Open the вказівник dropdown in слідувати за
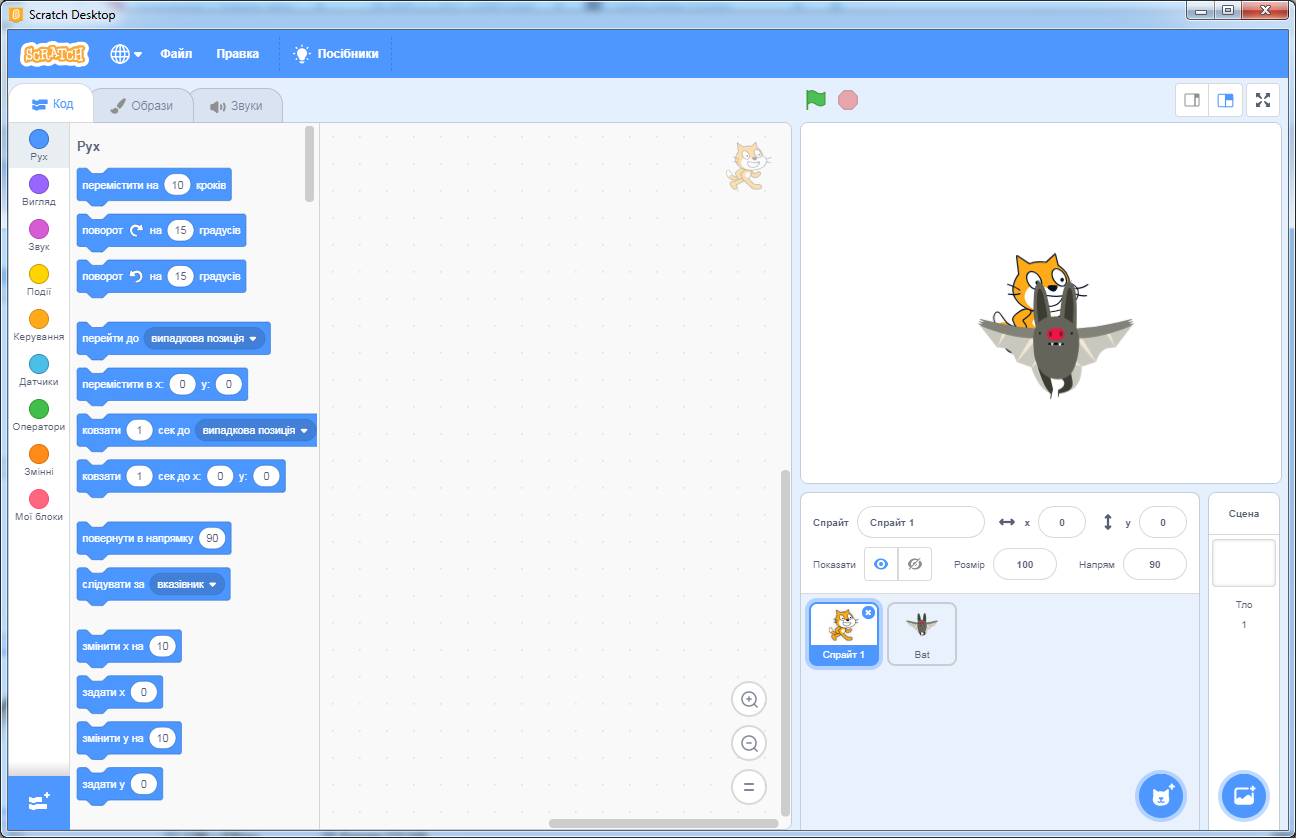 point(187,584)
